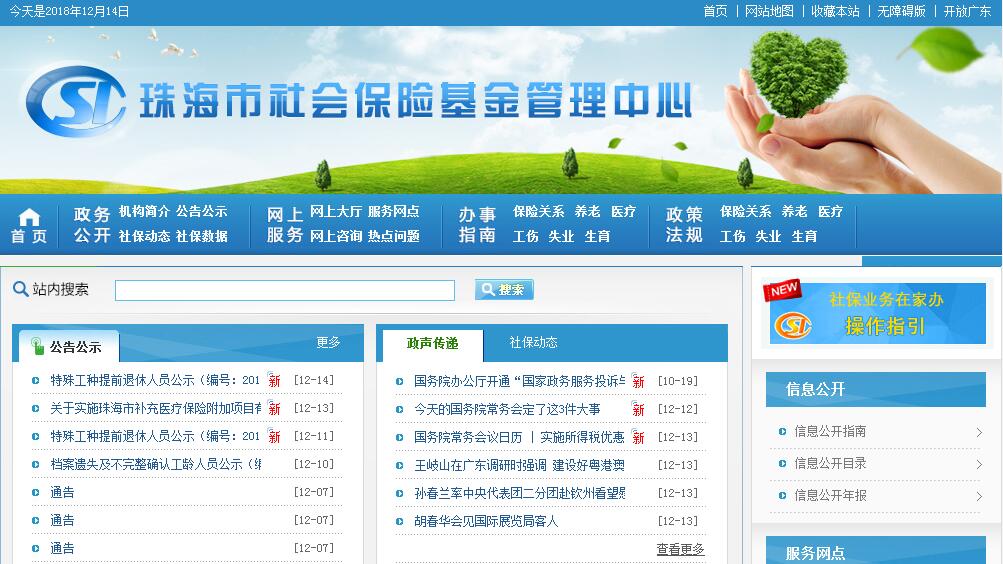Image resolution: width=1003 pixels, height=564 pixels.
Task: Expand 信息公开年报 with its arrow
Action: (x=978, y=496)
